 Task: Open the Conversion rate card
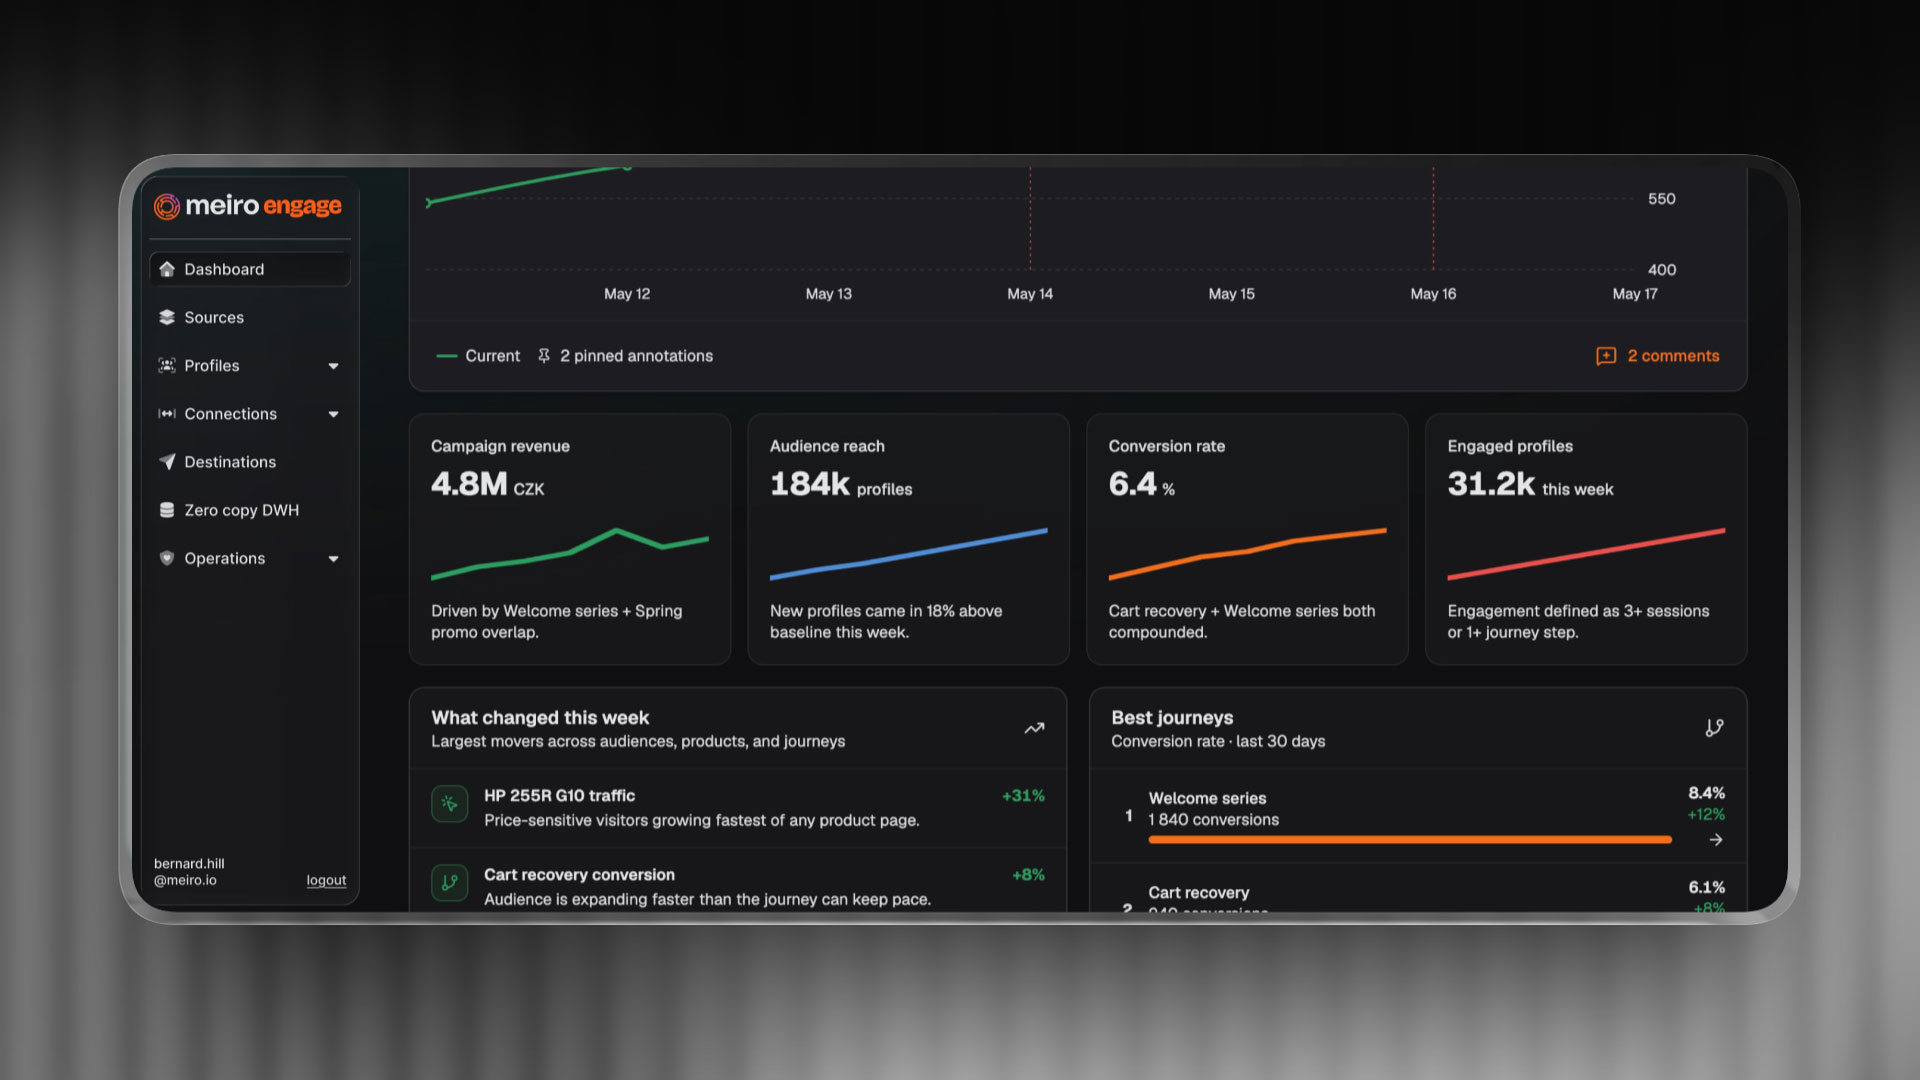pyautogui.click(x=1247, y=539)
